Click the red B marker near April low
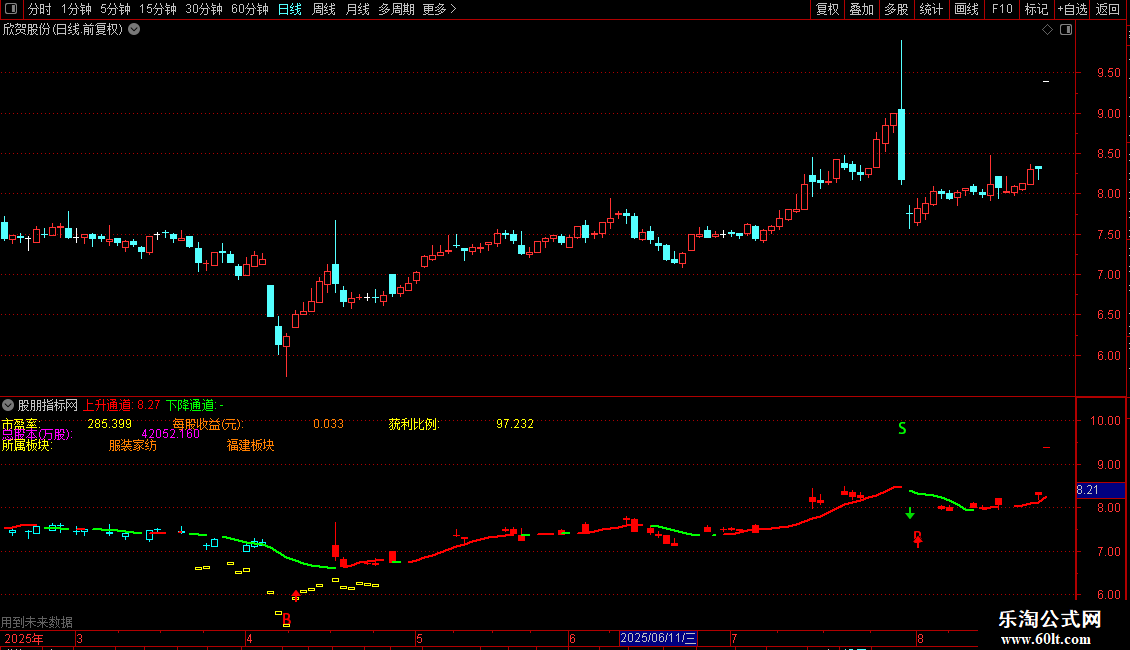This screenshot has width=1130, height=650. pos(287,618)
